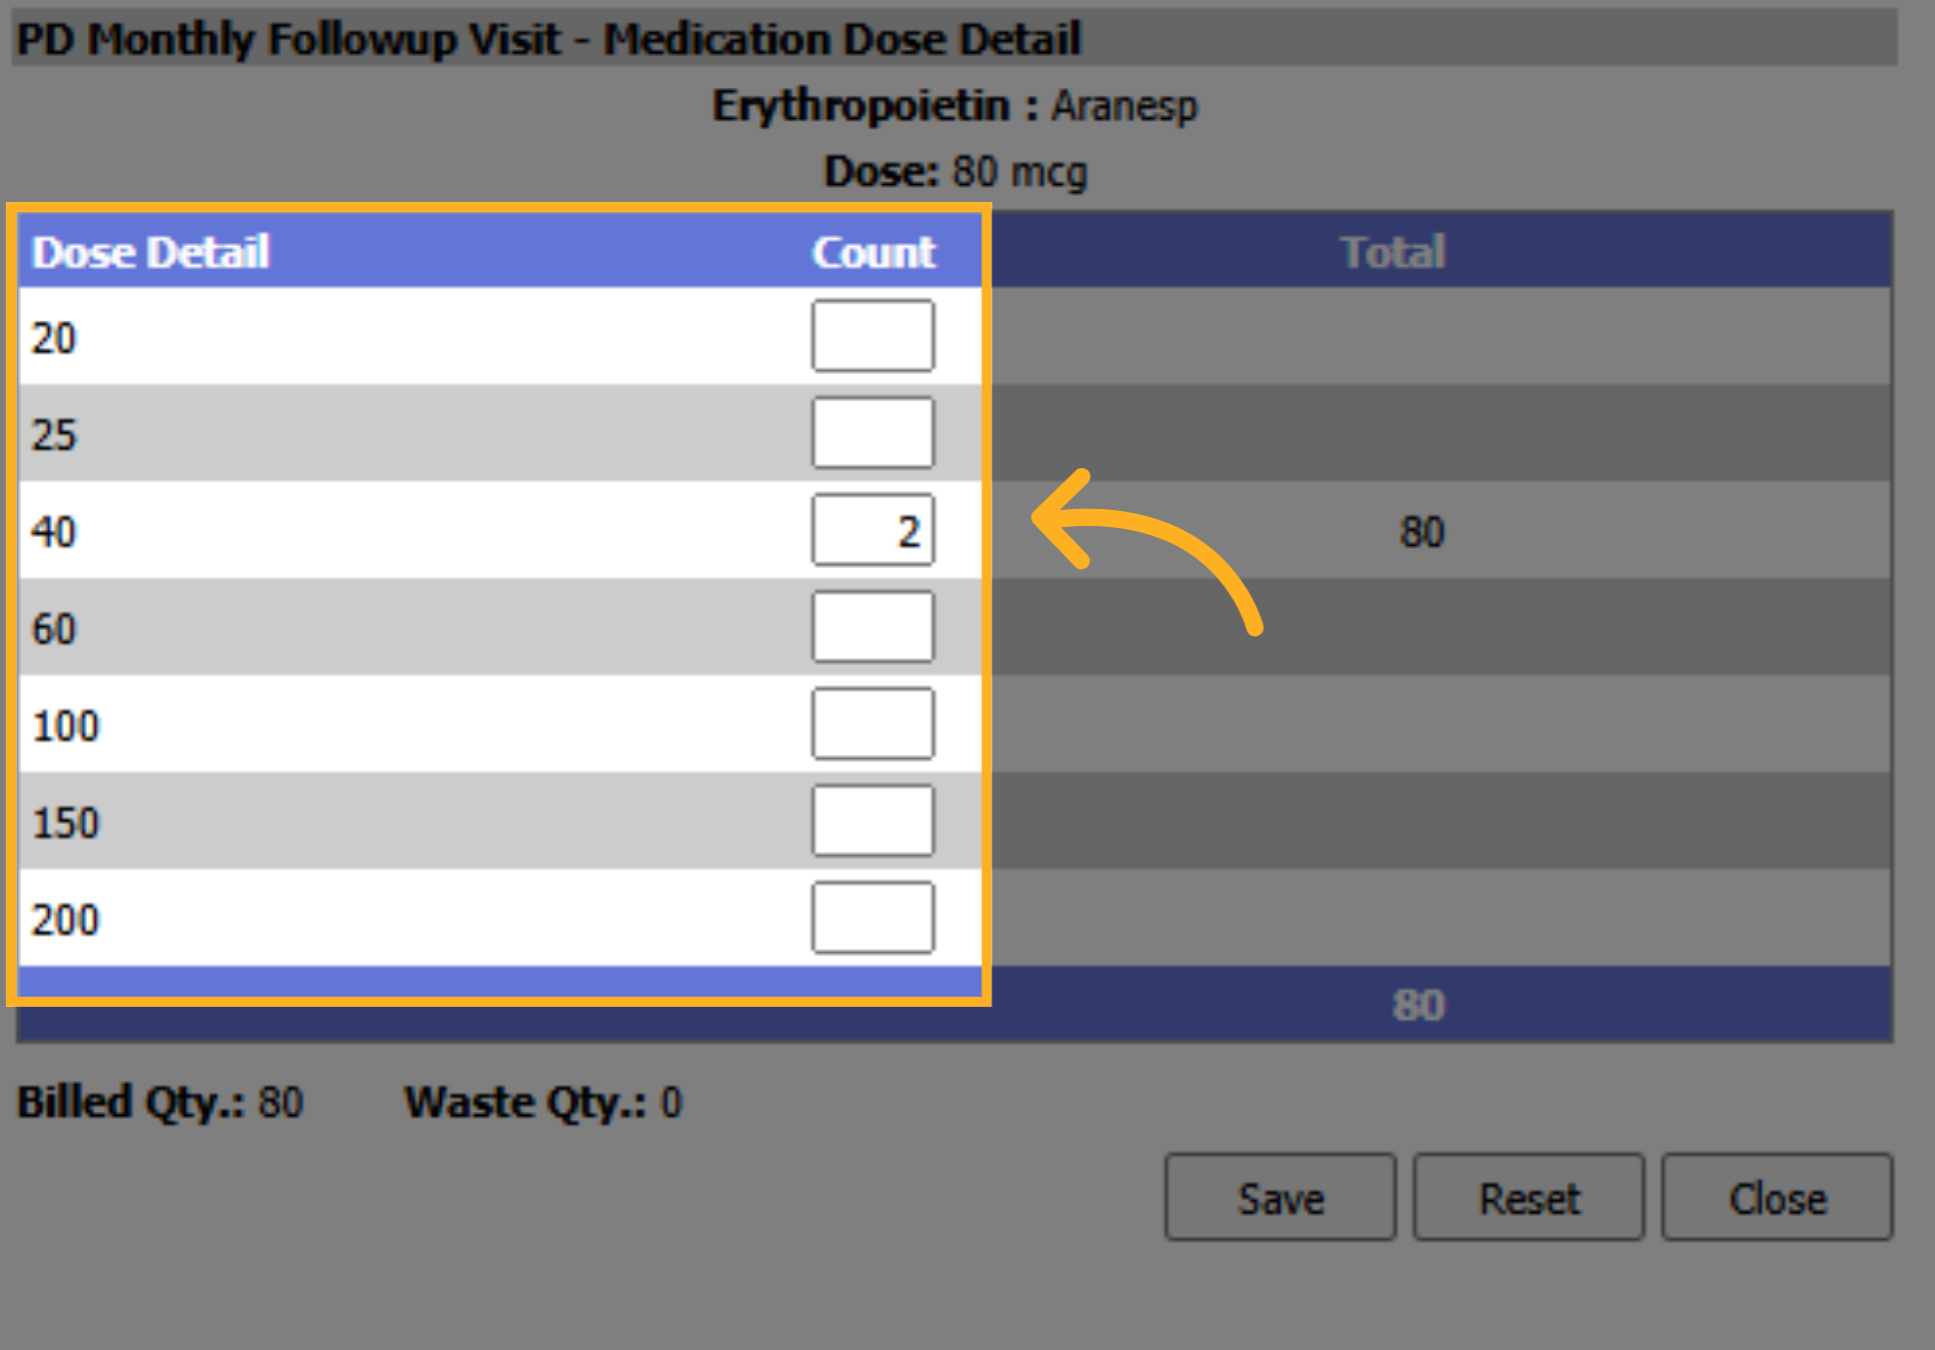The image size is (1935, 1350).
Task: Click the dose label 25
Action: [54, 435]
